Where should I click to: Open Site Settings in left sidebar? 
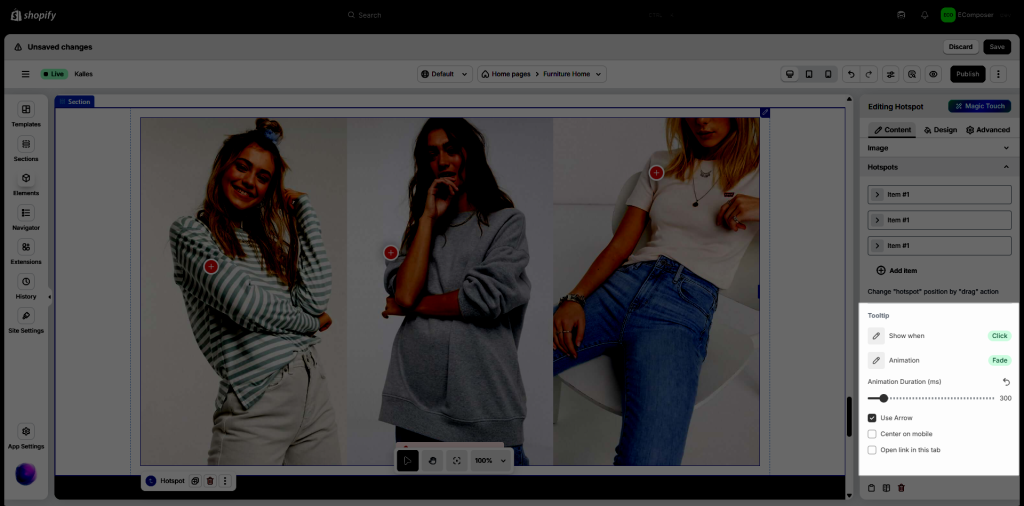(x=26, y=320)
